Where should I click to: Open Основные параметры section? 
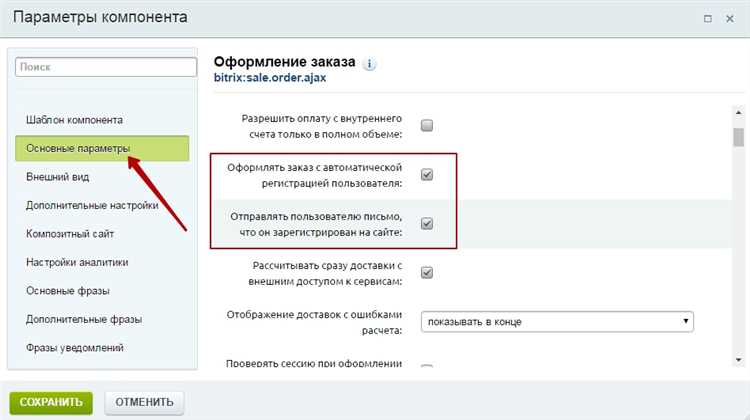(102, 148)
